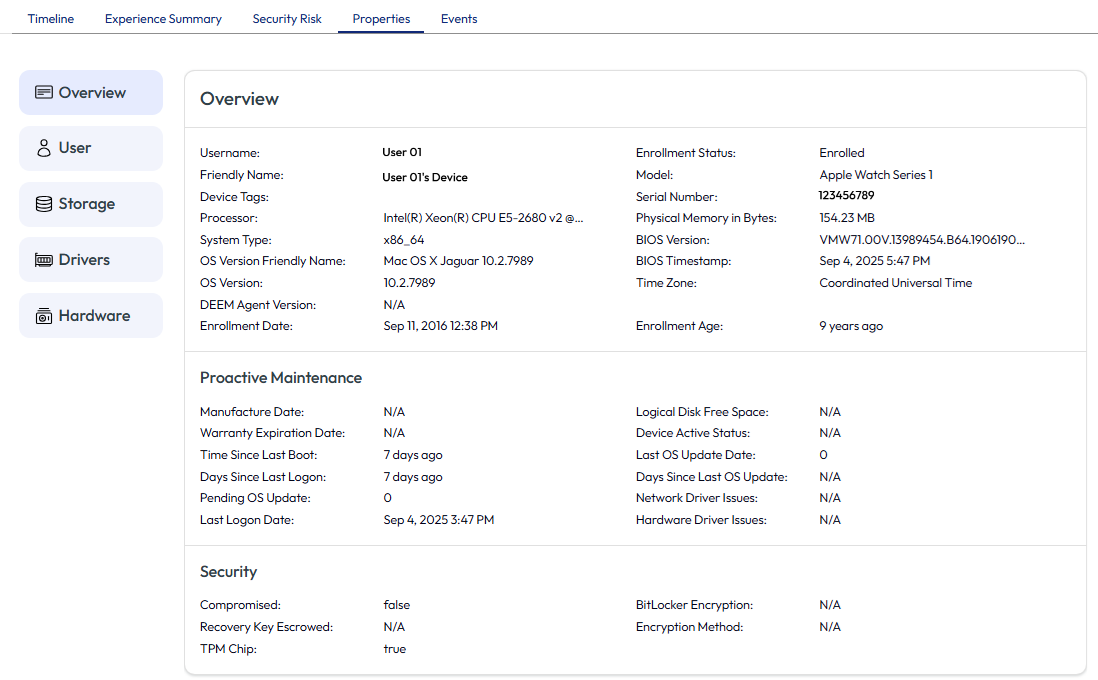The width and height of the screenshot is (1098, 680).
Task: Click the Security section heading
Action: click(228, 571)
